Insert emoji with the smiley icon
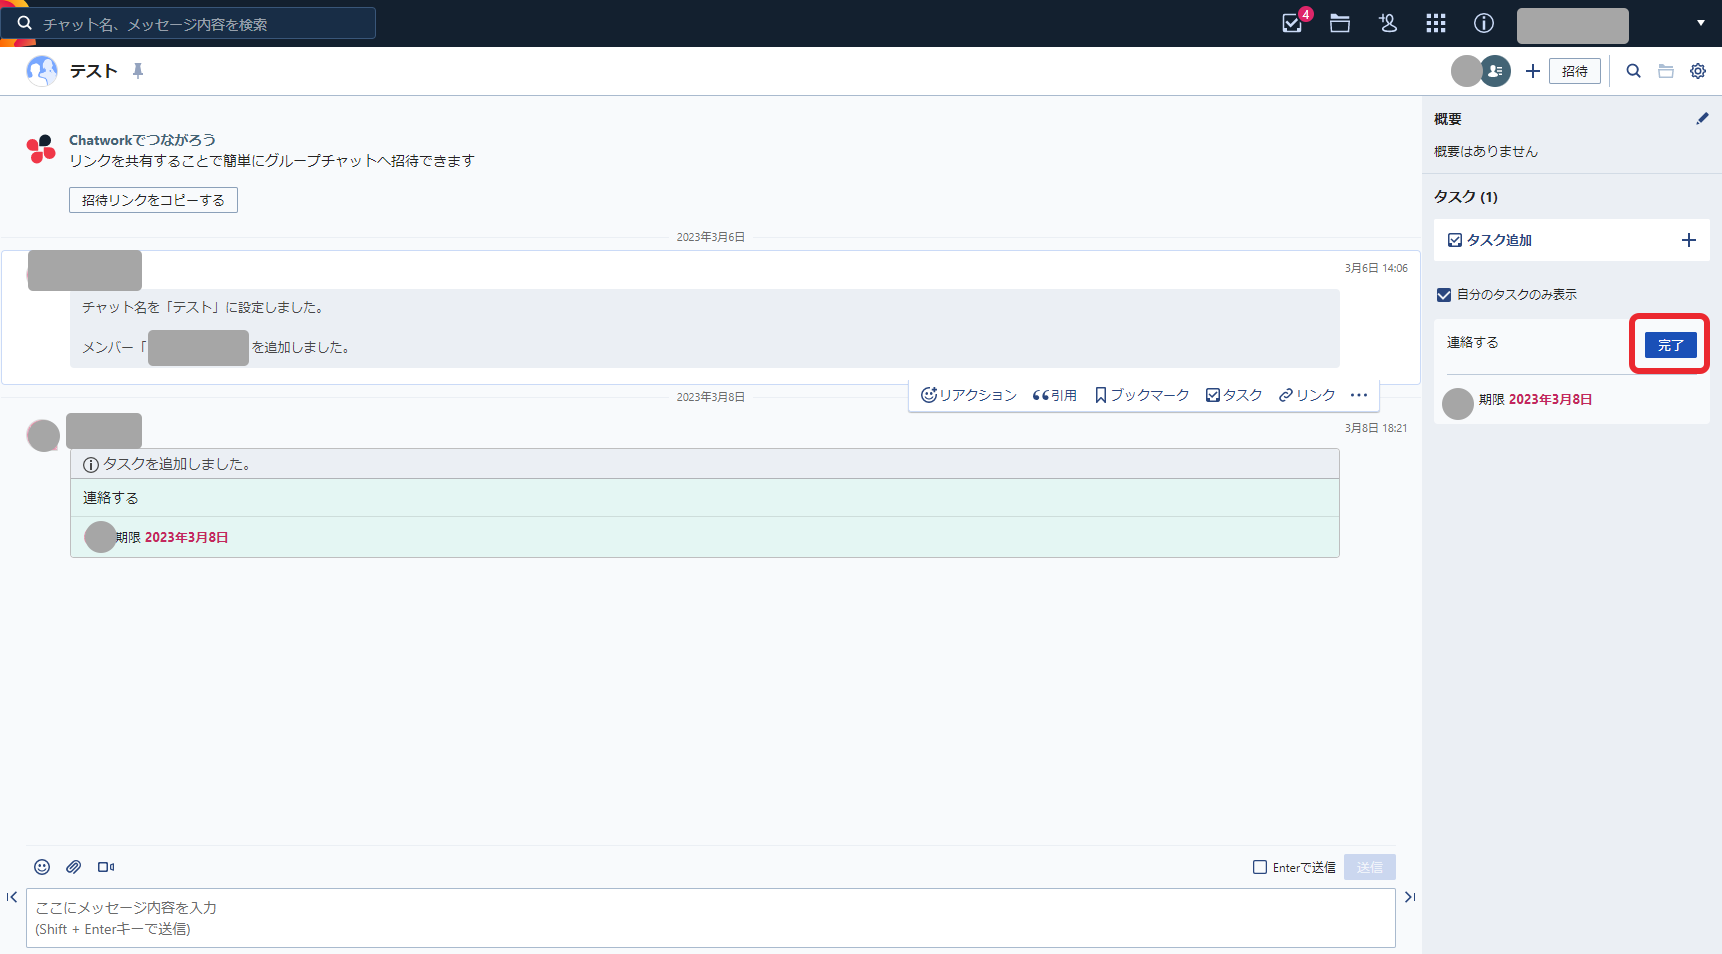 (42, 867)
